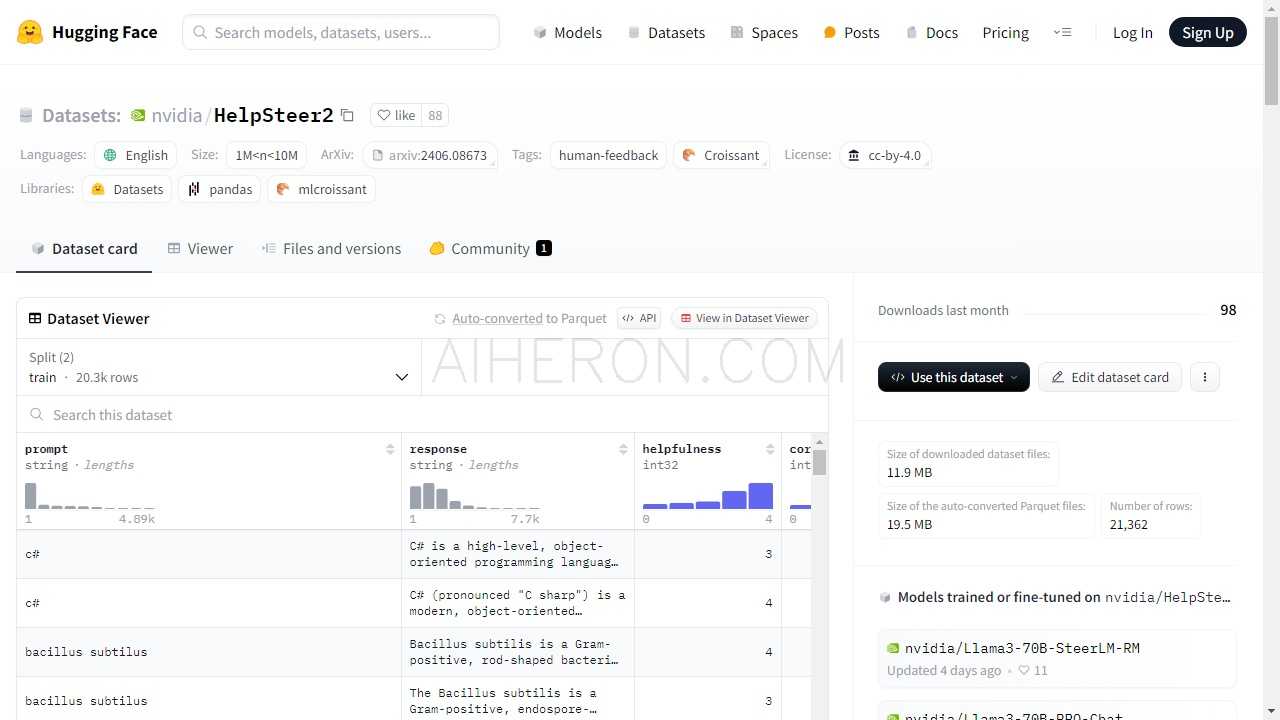Open the train split selector dropdown
This screenshot has height=720, width=1280.
coord(219,367)
